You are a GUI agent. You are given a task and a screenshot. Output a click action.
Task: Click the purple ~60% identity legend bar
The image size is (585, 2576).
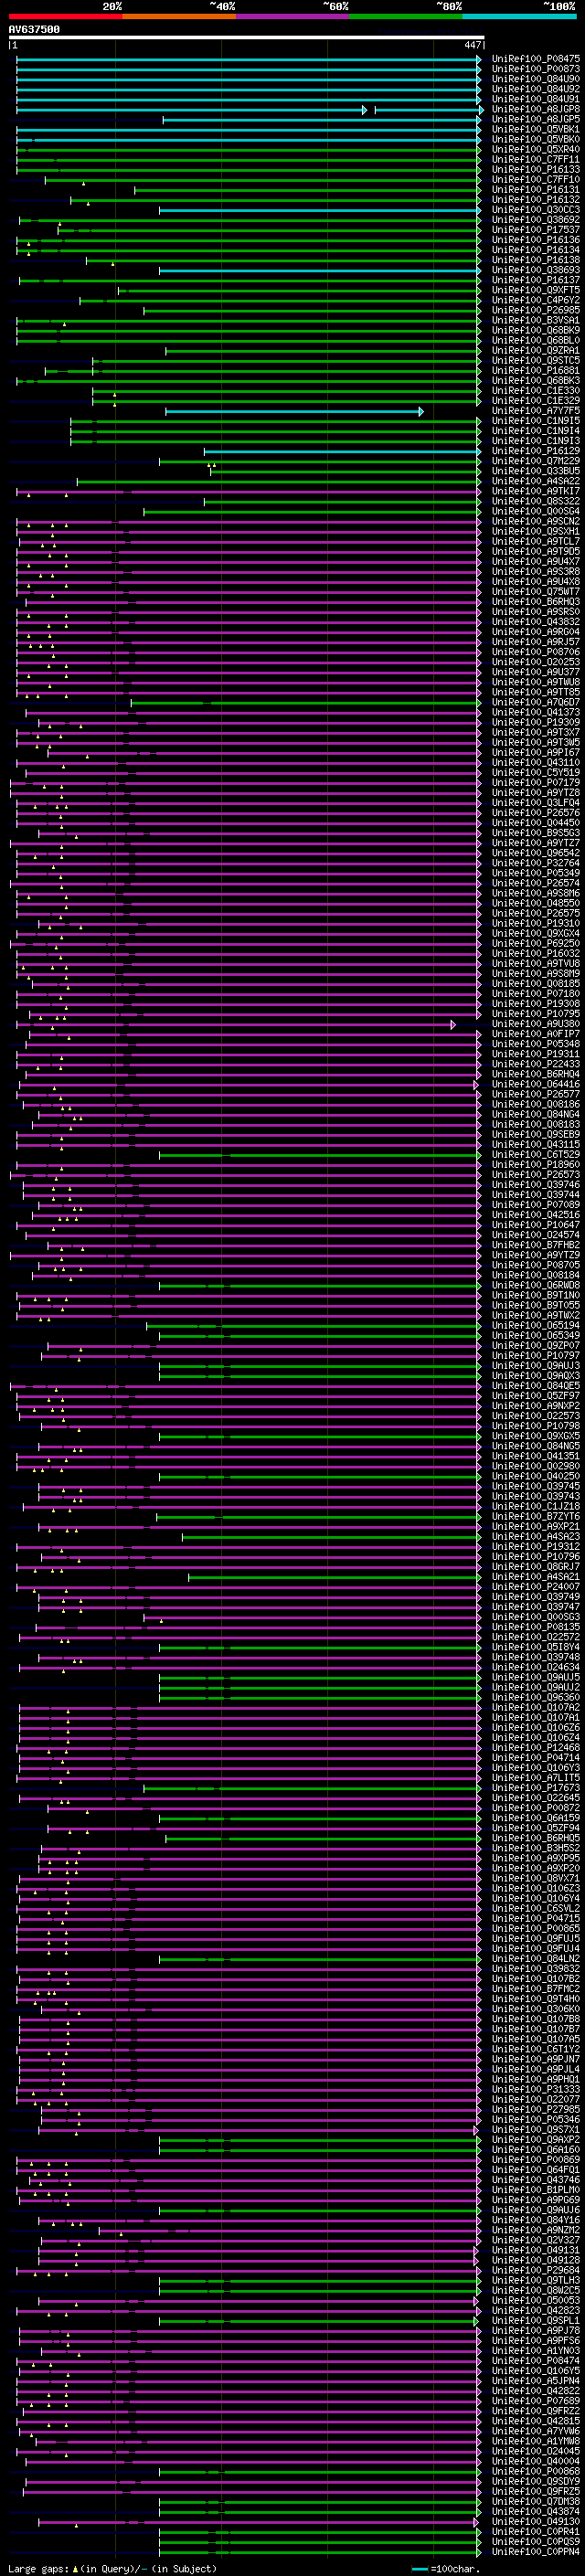(x=292, y=16)
